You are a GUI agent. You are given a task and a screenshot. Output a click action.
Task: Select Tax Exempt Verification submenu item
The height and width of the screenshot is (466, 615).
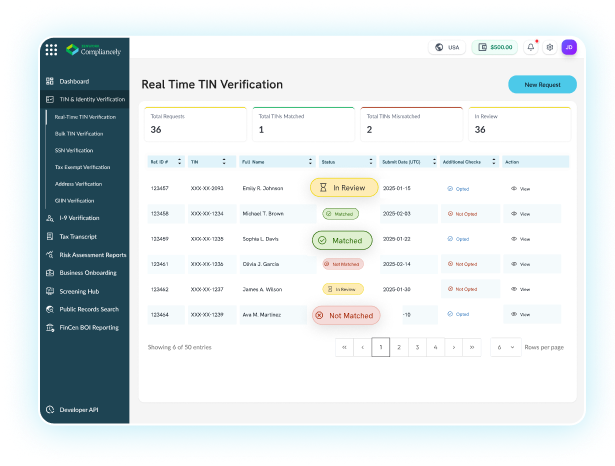point(82,167)
